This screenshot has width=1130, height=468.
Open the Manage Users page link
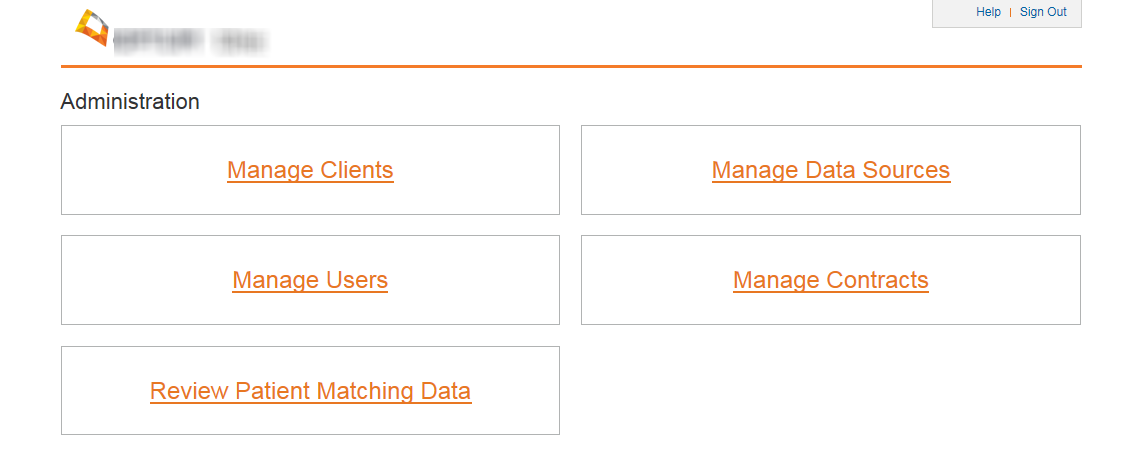pos(310,280)
